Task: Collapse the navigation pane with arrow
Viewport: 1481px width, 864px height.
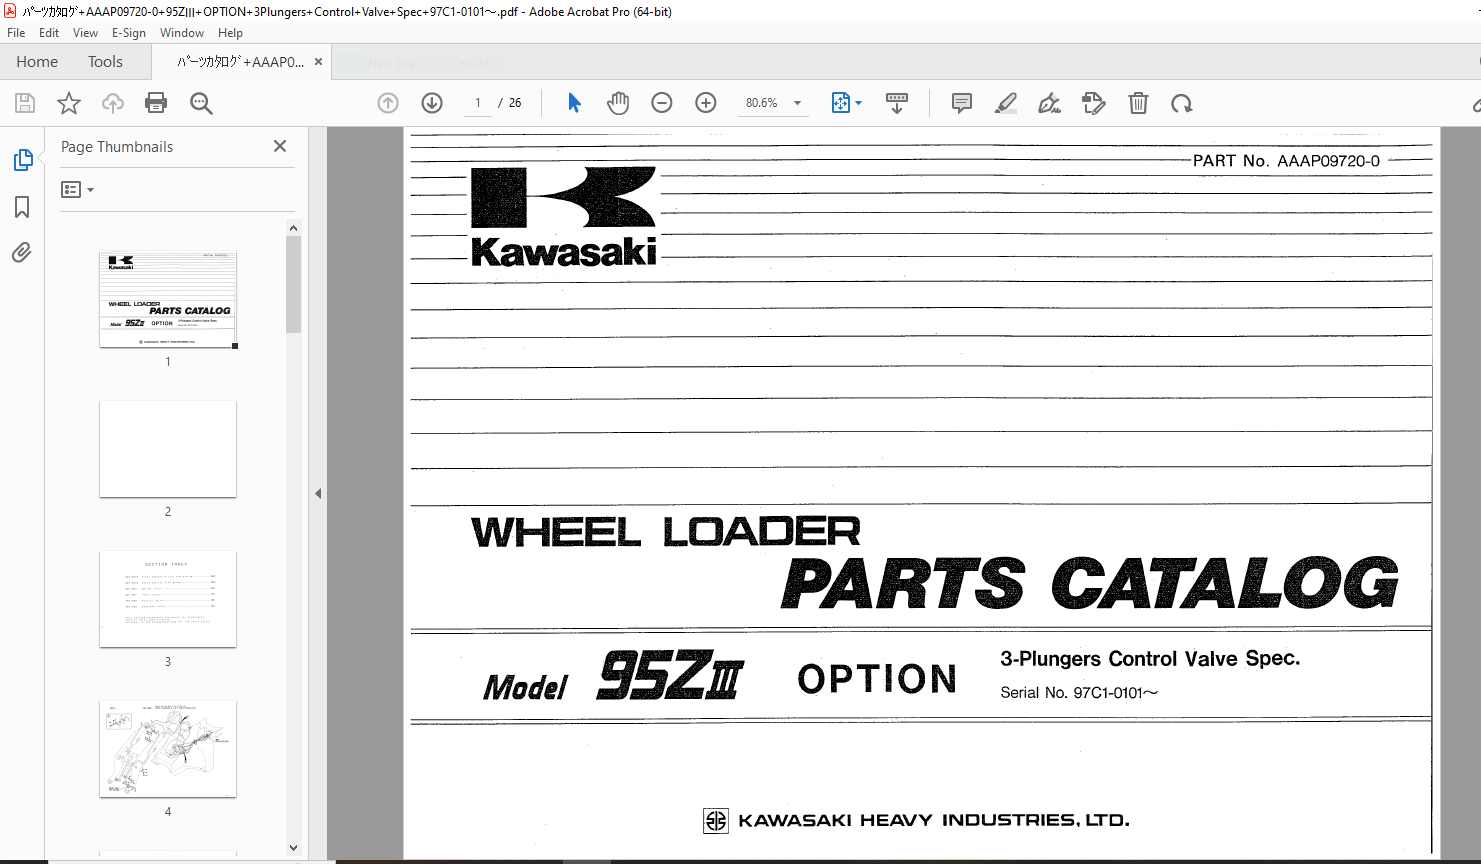Action: 318,493
